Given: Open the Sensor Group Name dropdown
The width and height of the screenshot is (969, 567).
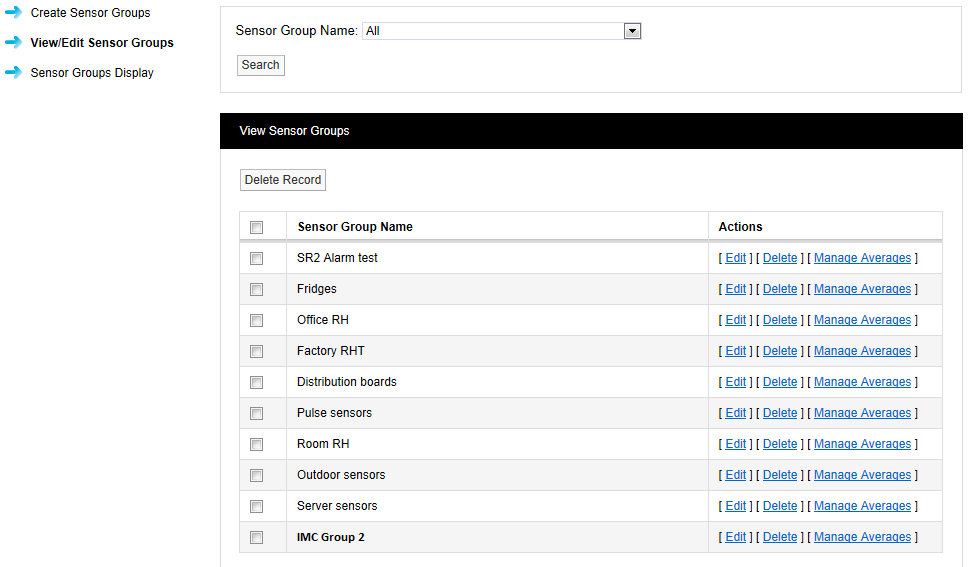Looking at the screenshot, I should tap(631, 31).
